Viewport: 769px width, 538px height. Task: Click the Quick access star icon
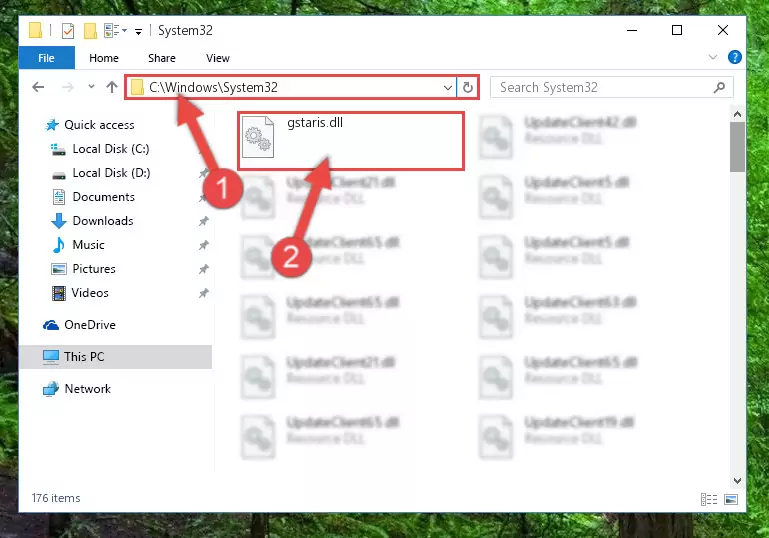[x=52, y=126]
